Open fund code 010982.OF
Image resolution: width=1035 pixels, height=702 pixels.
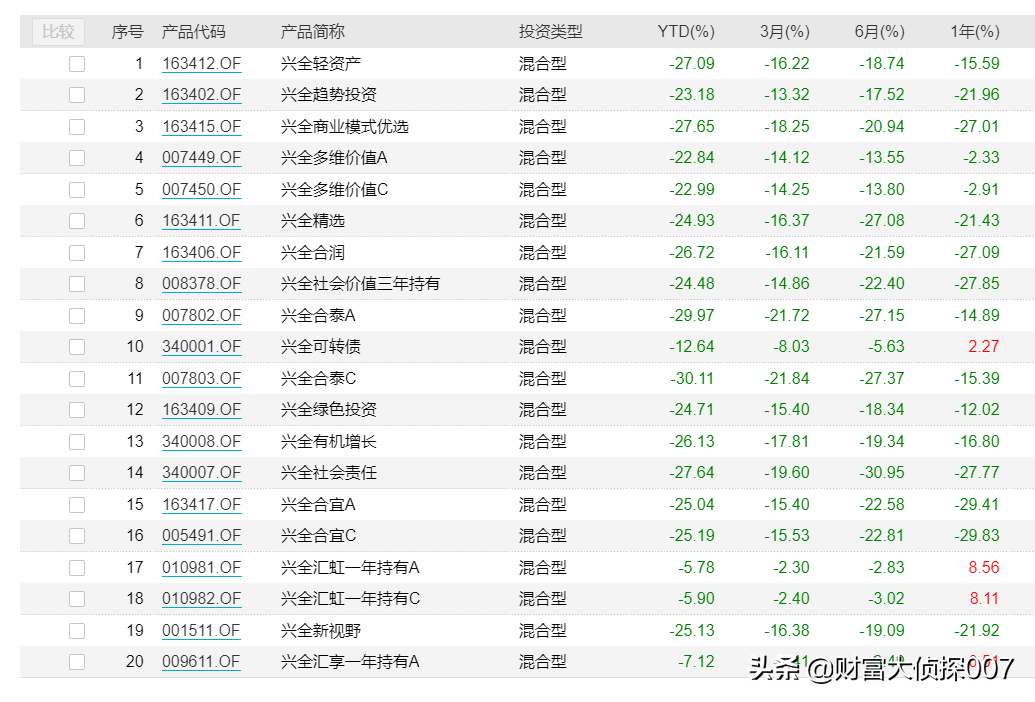(201, 599)
